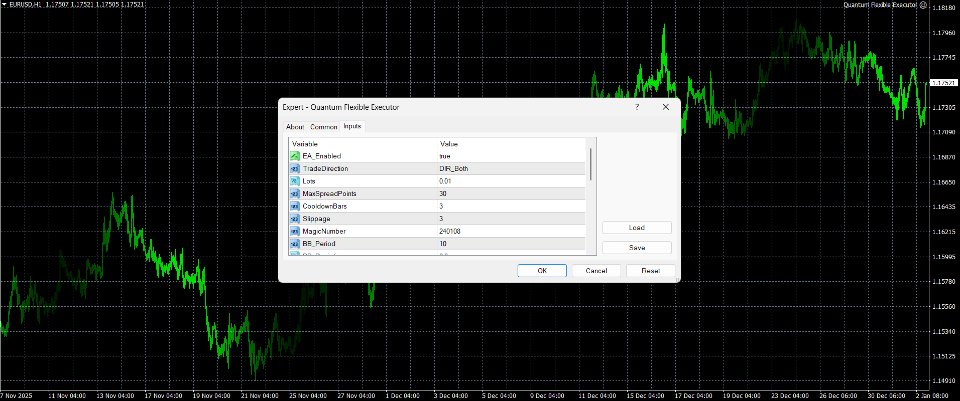Screen dimensions: 960x401
Task: Select the Inputs tab
Action: (352, 126)
